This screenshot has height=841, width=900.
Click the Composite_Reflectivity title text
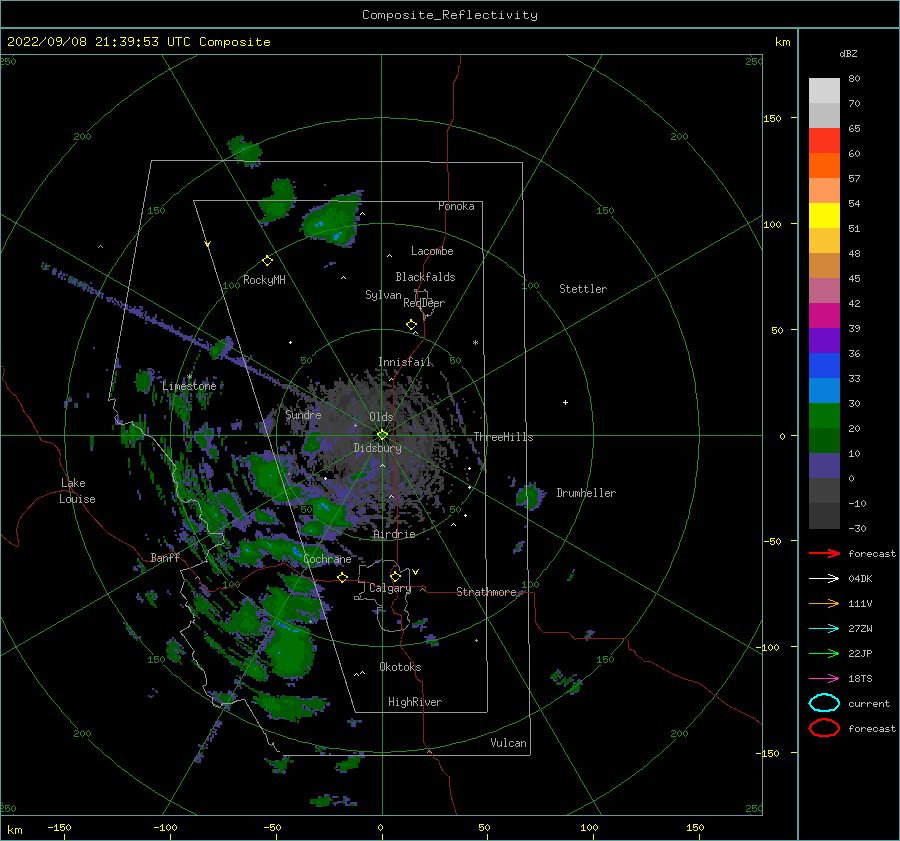tap(450, 15)
